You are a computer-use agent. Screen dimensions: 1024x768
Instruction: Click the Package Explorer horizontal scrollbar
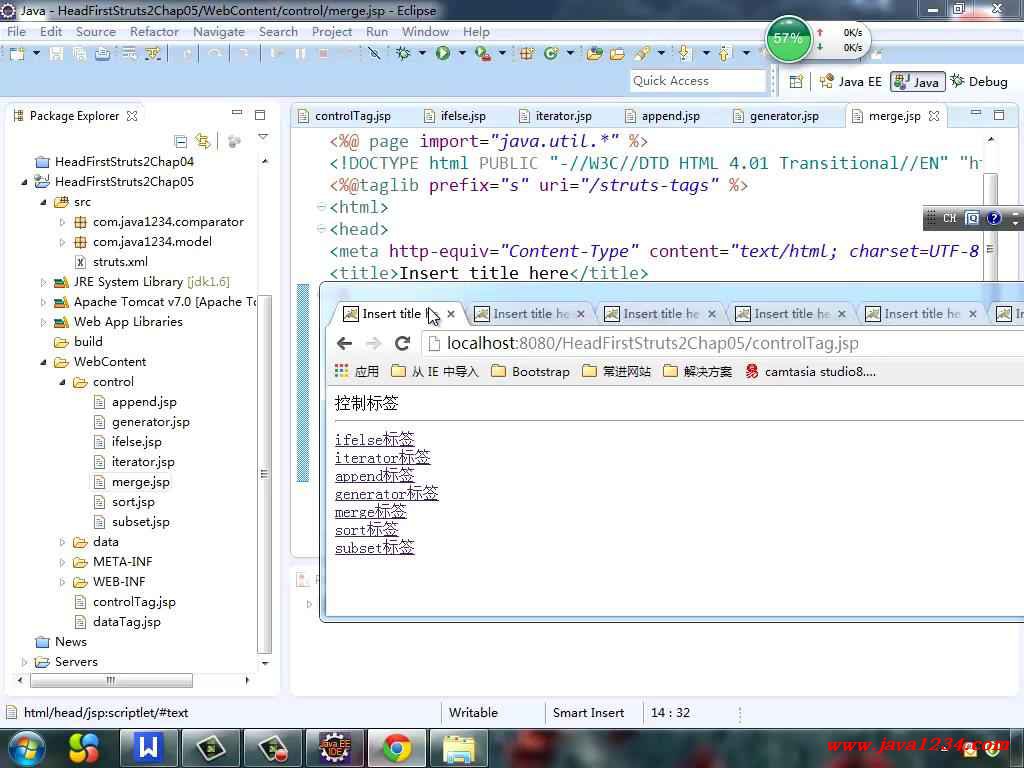[110, 680]
